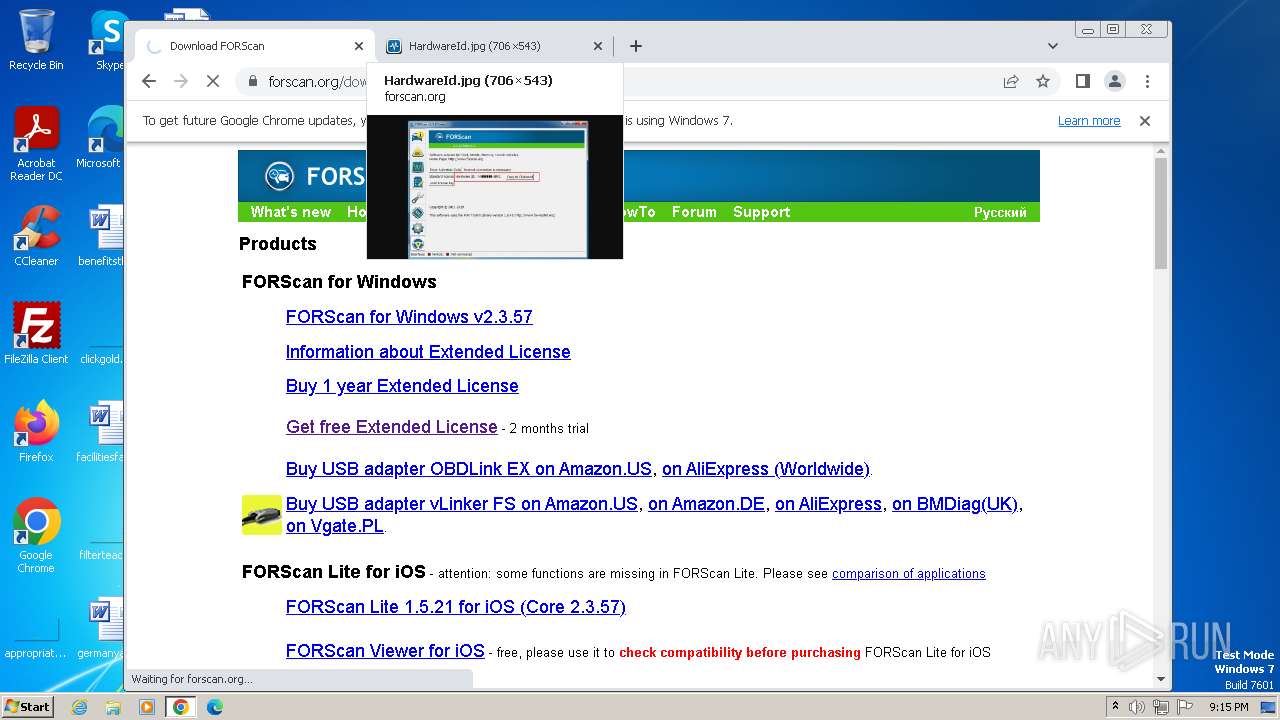This screenshot has width=1280, height=720.
Task: Open the on BMDiag(UK) link
Action: [x=955, y=504]
